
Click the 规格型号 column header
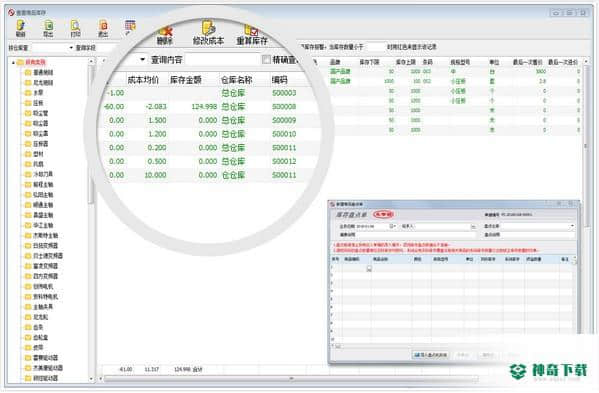(460, 62)
